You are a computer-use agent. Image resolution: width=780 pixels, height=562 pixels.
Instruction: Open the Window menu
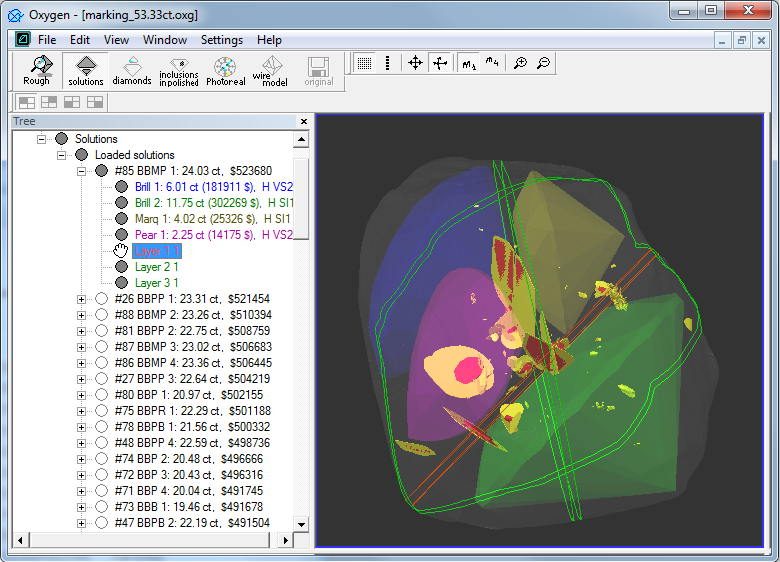(164, 40)
